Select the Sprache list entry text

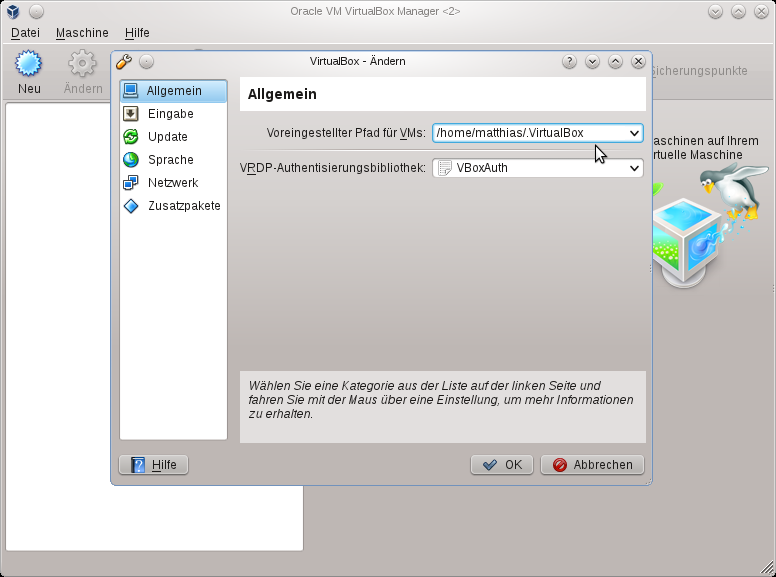[x=171, y=160]
